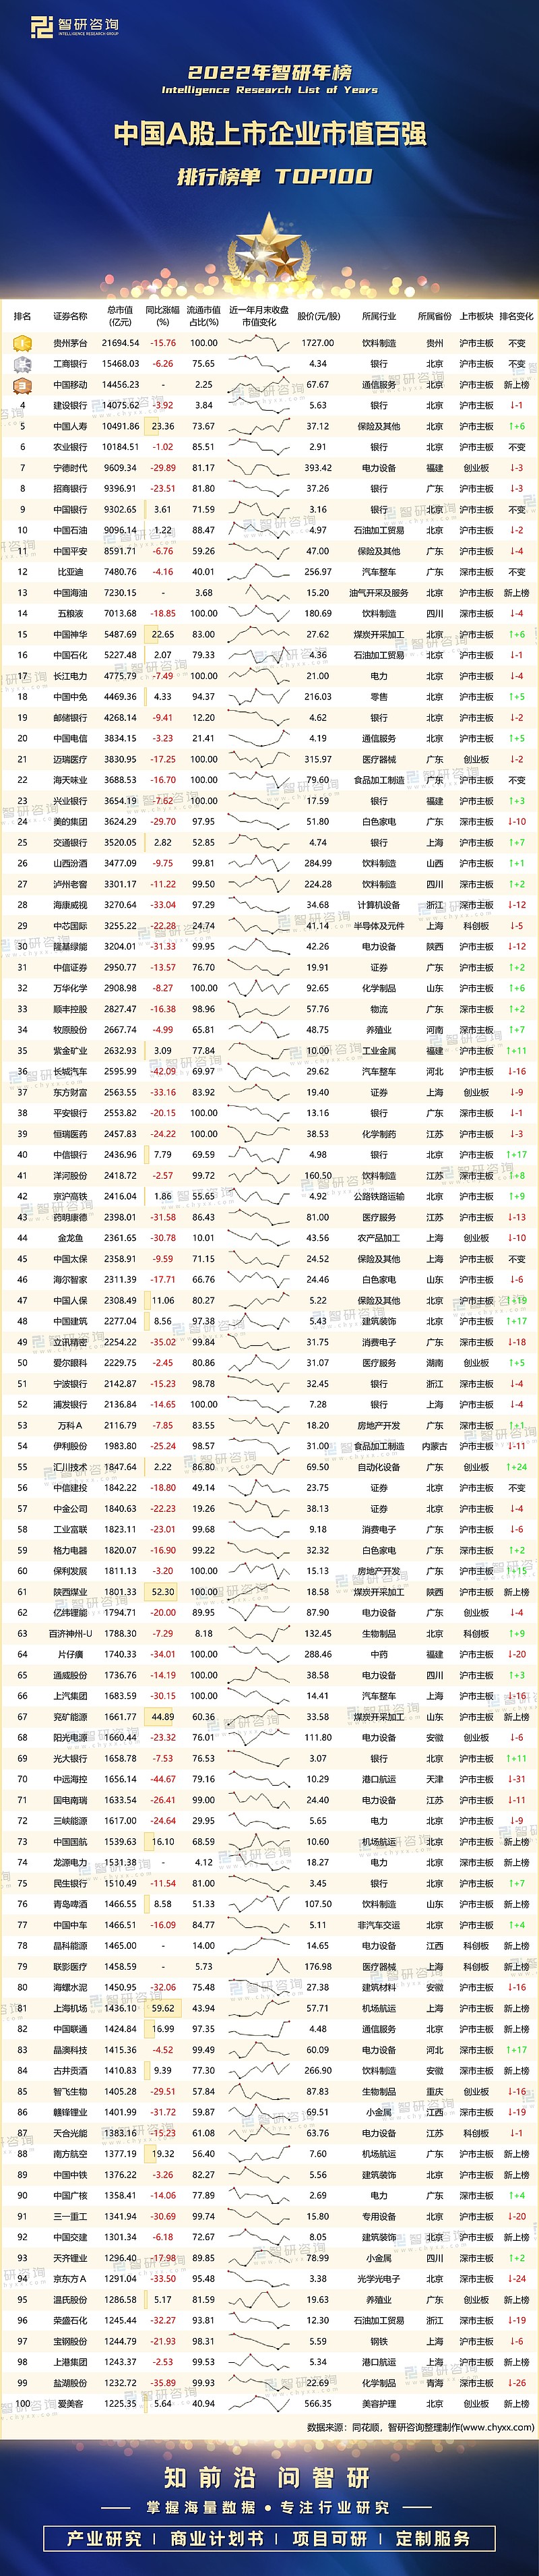Select the company name 立讯精密

tap(70, 1343)
